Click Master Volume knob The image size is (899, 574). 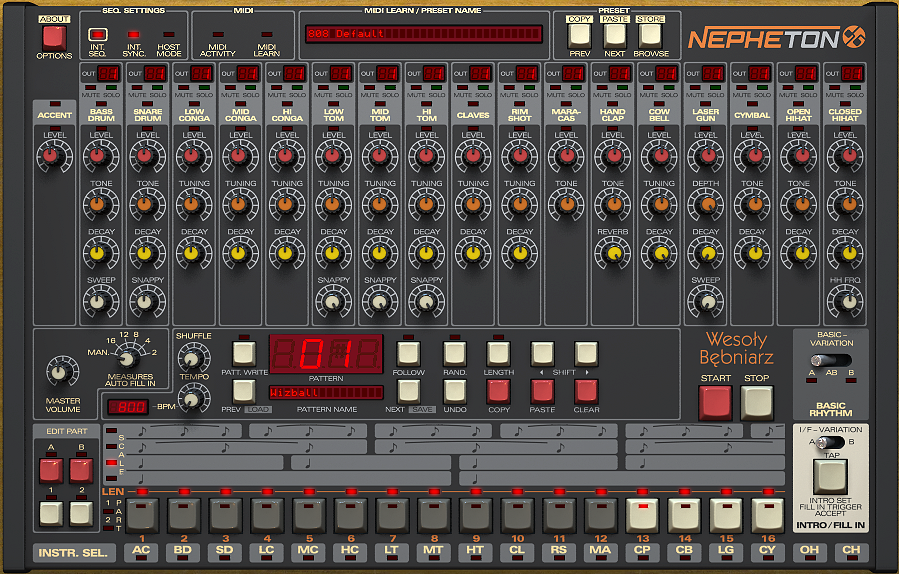[x=60, y=373]
